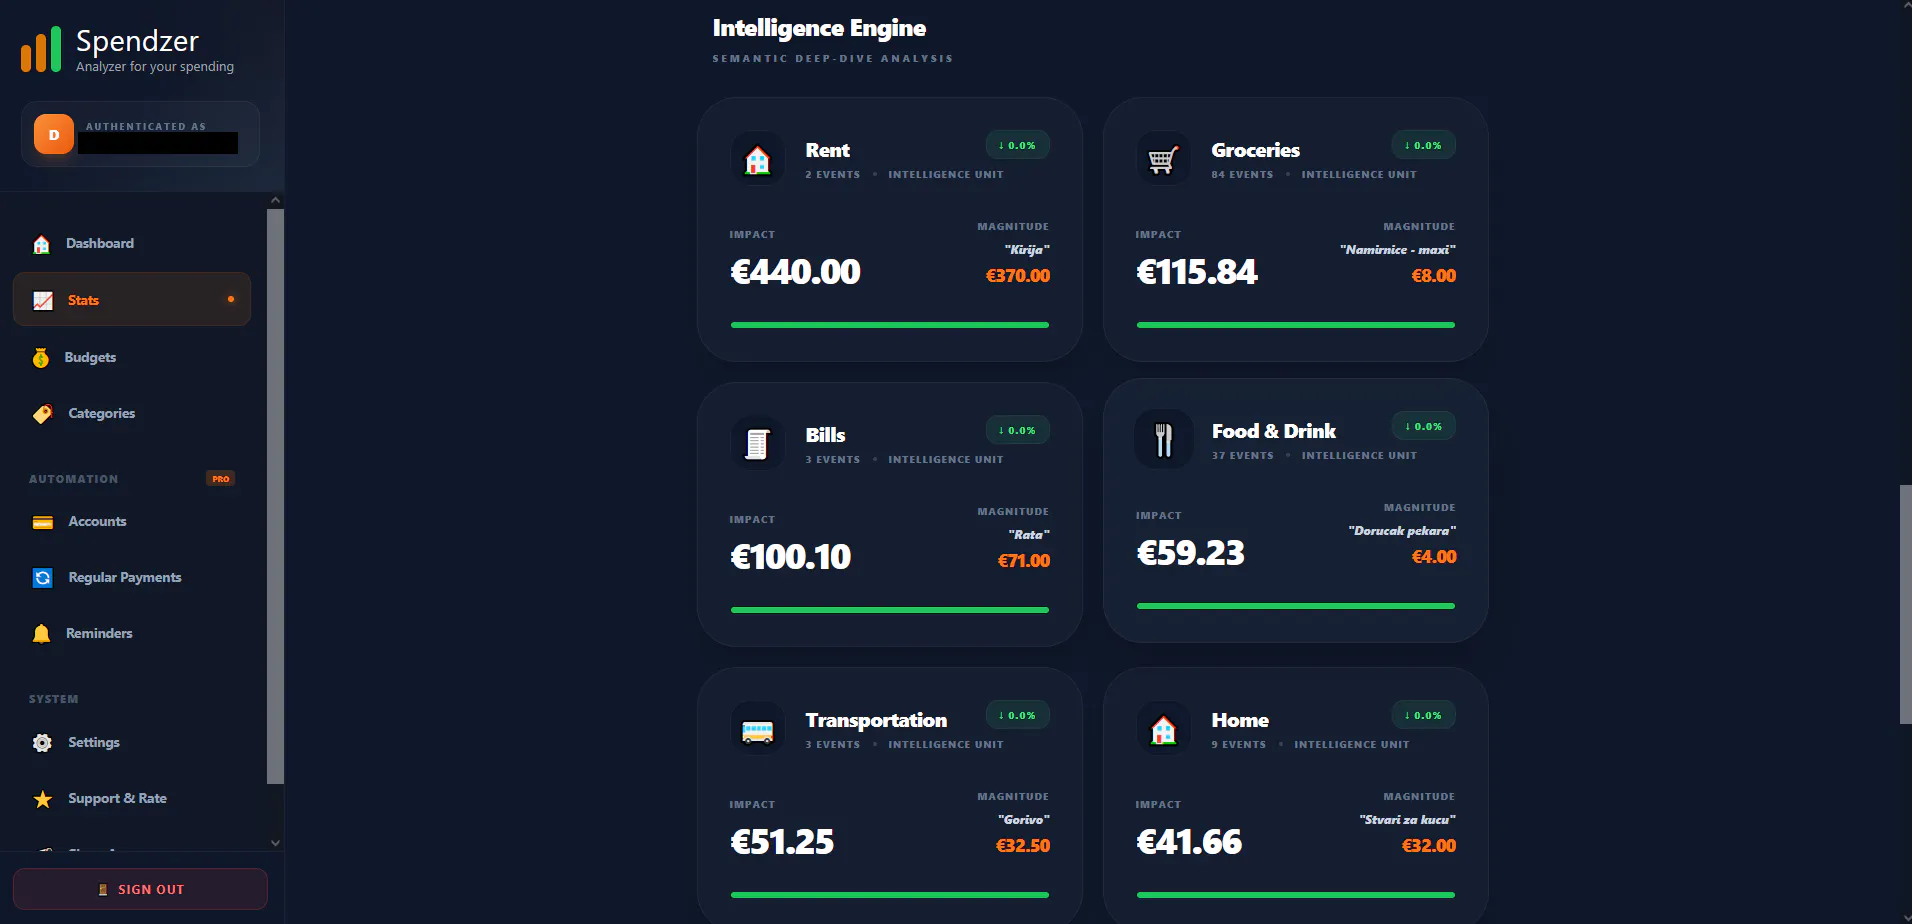
Task: Click the Groceries 0.0% trend badge
Action: pyautogui.click(x=1423, y=146)
